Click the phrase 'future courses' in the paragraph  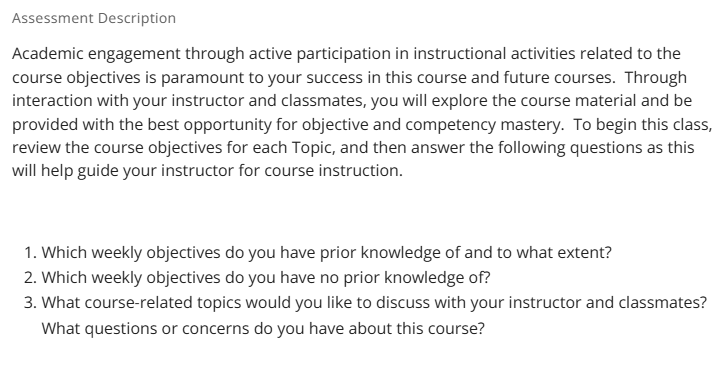coord(559,78)
